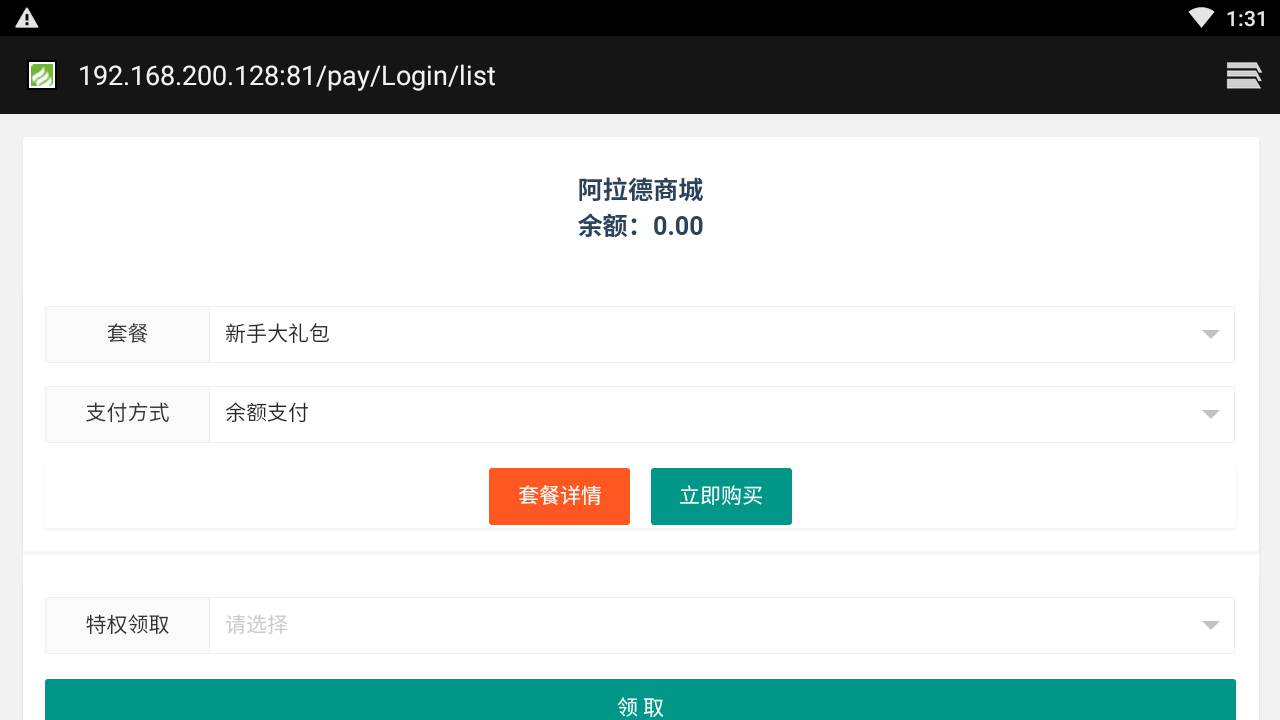This screenshot has width=1280, height=720.
Task: Click the arrow icon in 特权领取 row
Action: click(x=1210, y=625)
